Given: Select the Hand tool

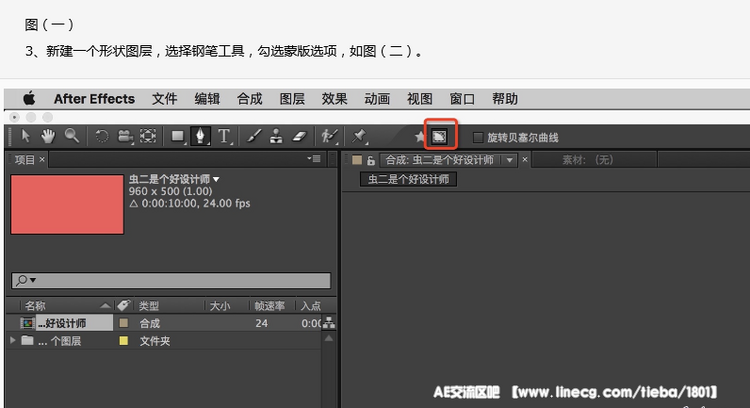Looking at the screenshot, I should pos(48,136).
